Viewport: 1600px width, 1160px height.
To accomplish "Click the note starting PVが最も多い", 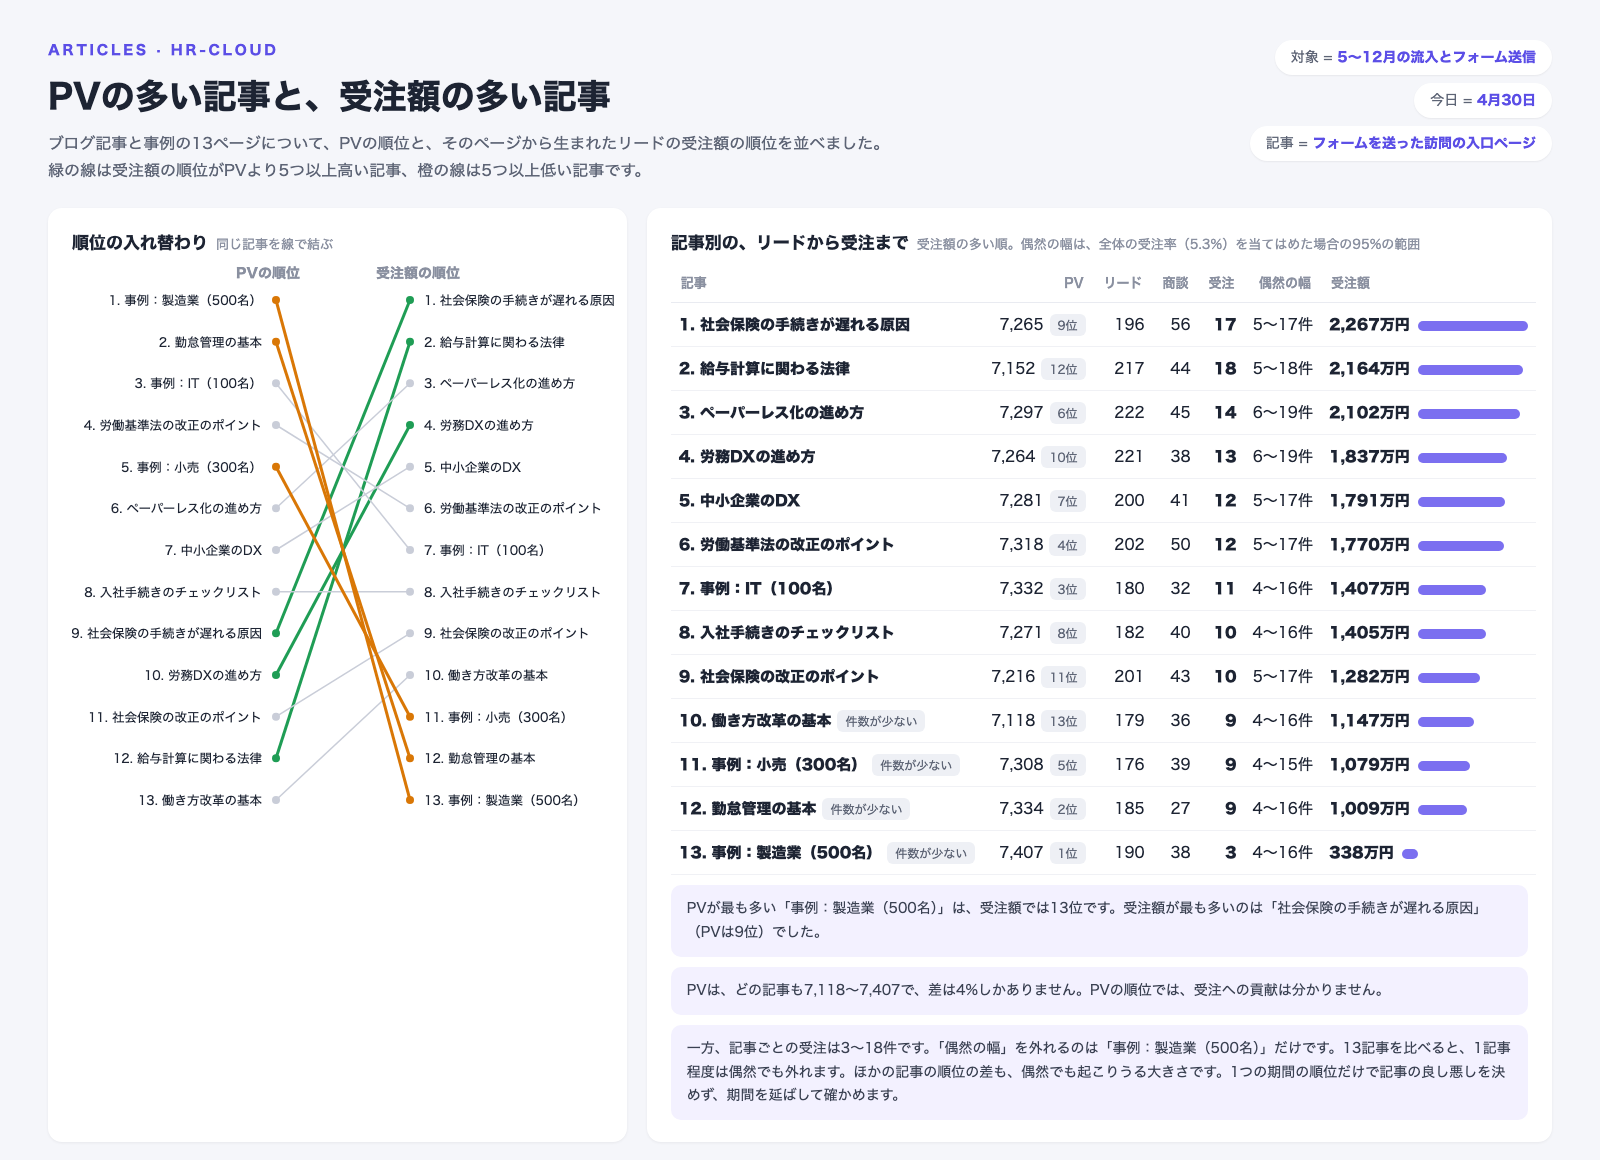I will coord(1099,920).
